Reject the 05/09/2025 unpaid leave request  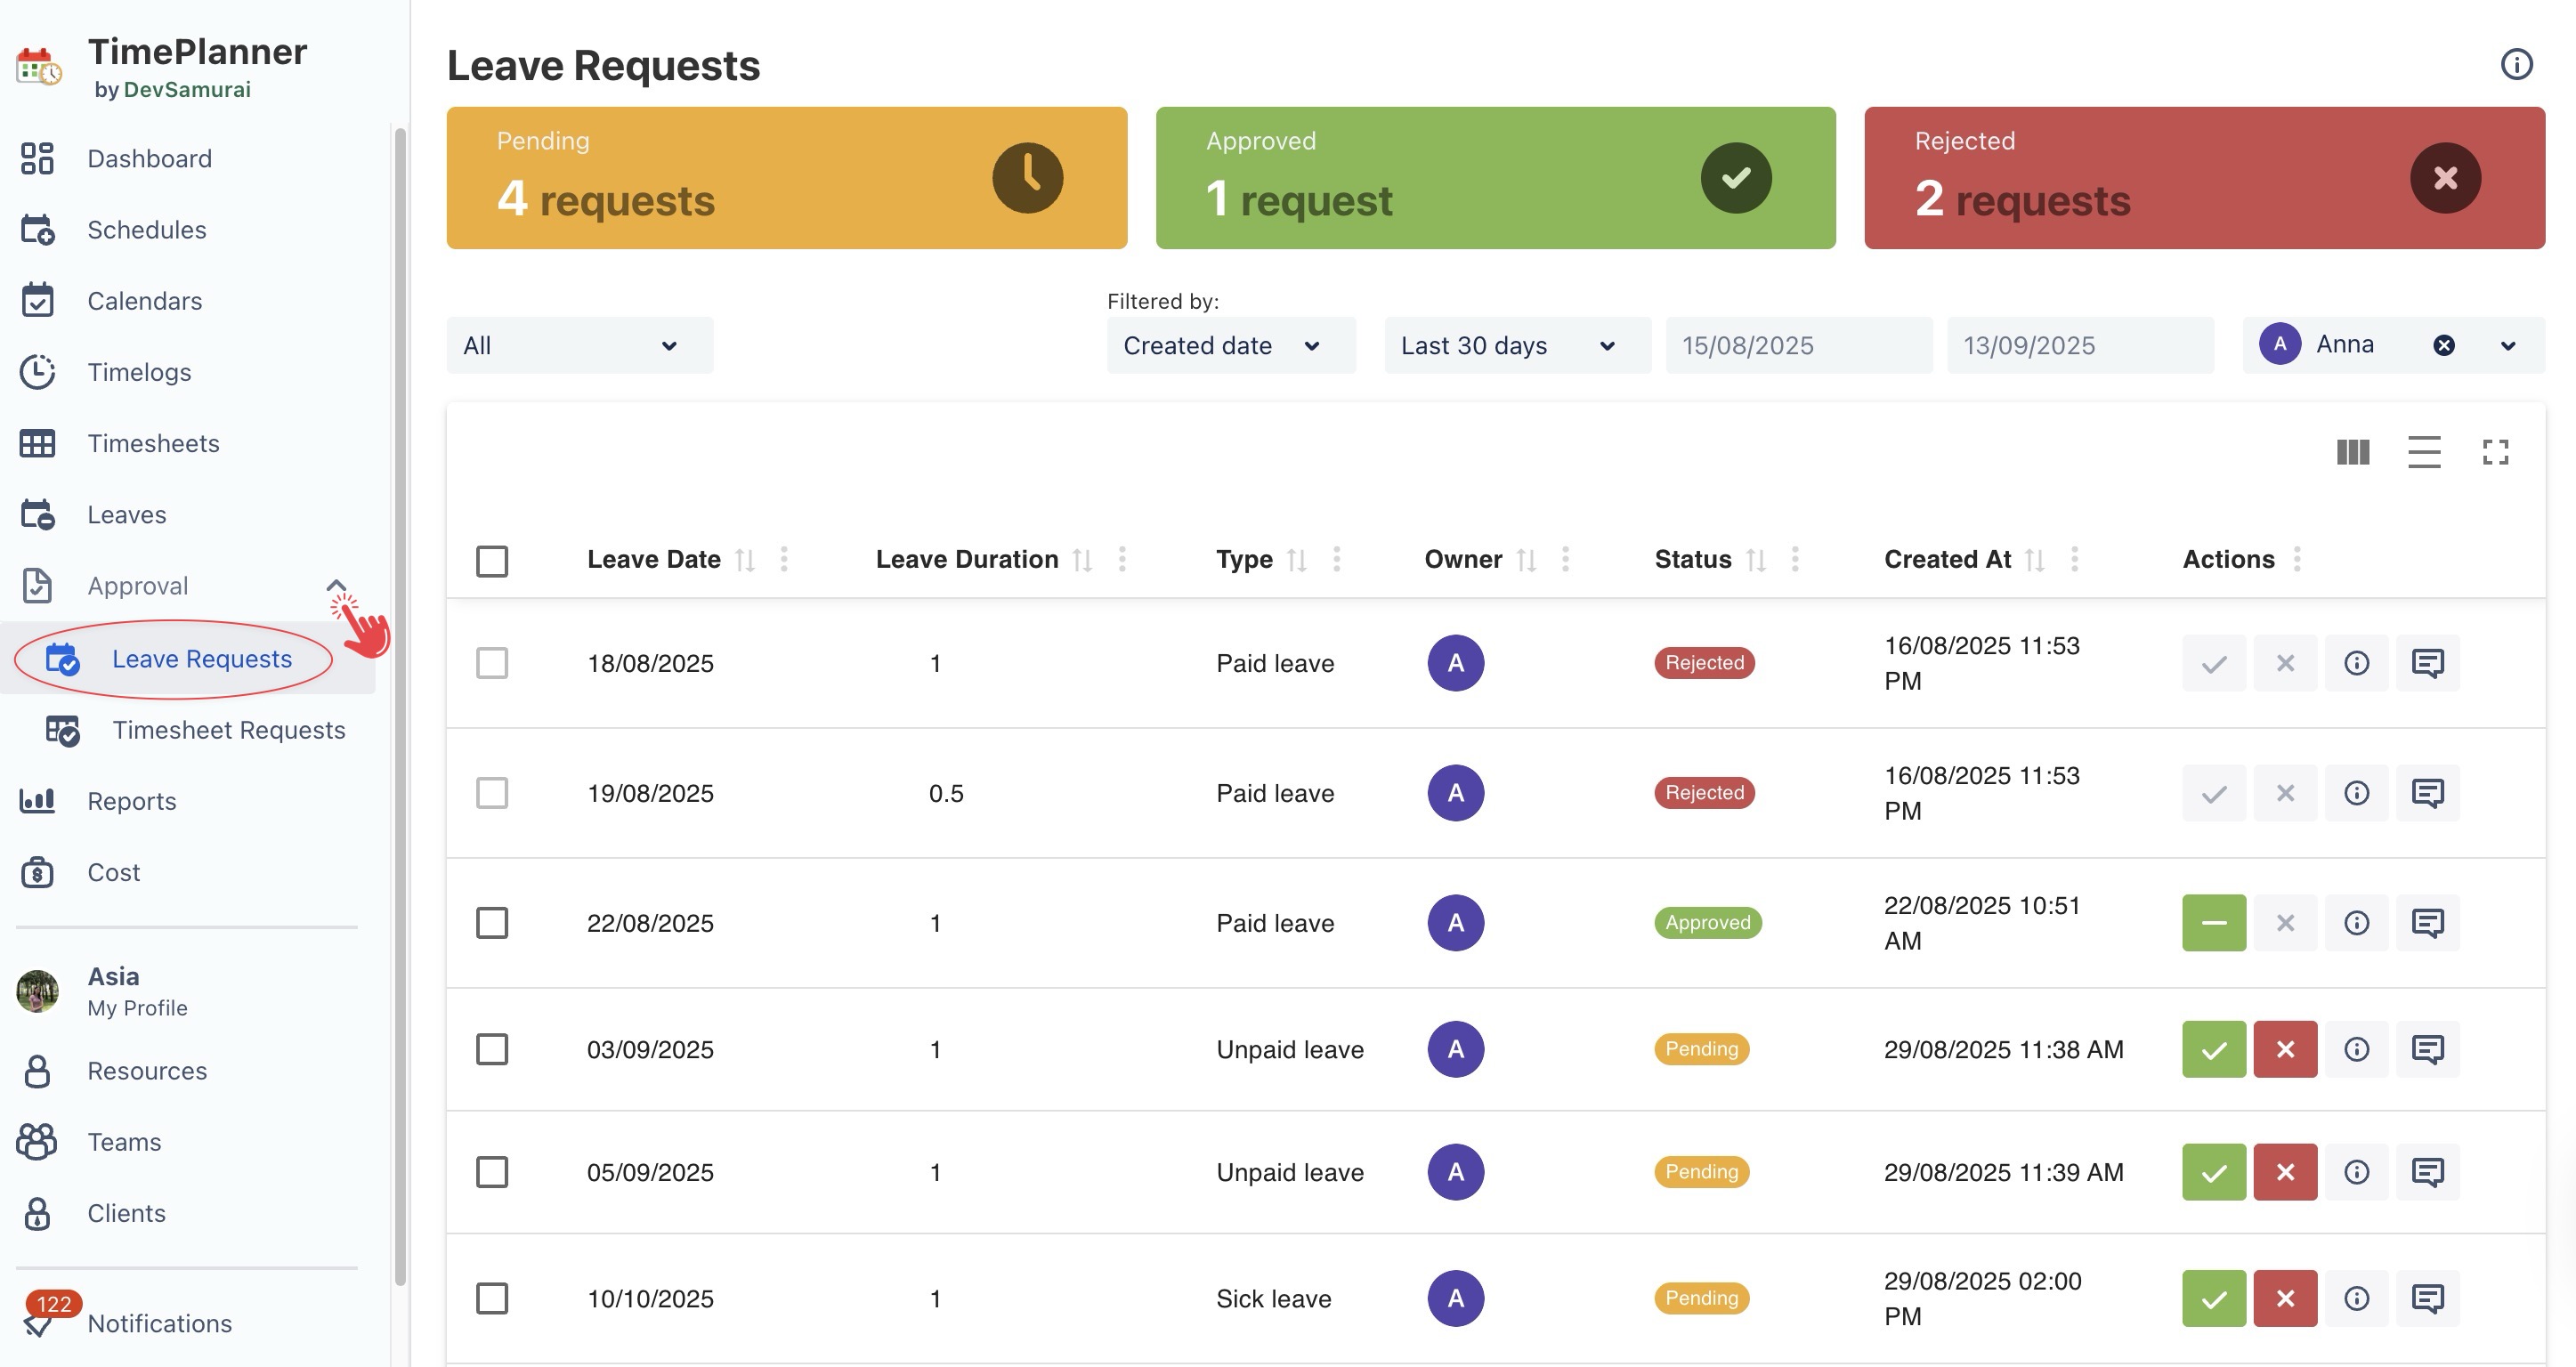[x=2285, y=1172]
